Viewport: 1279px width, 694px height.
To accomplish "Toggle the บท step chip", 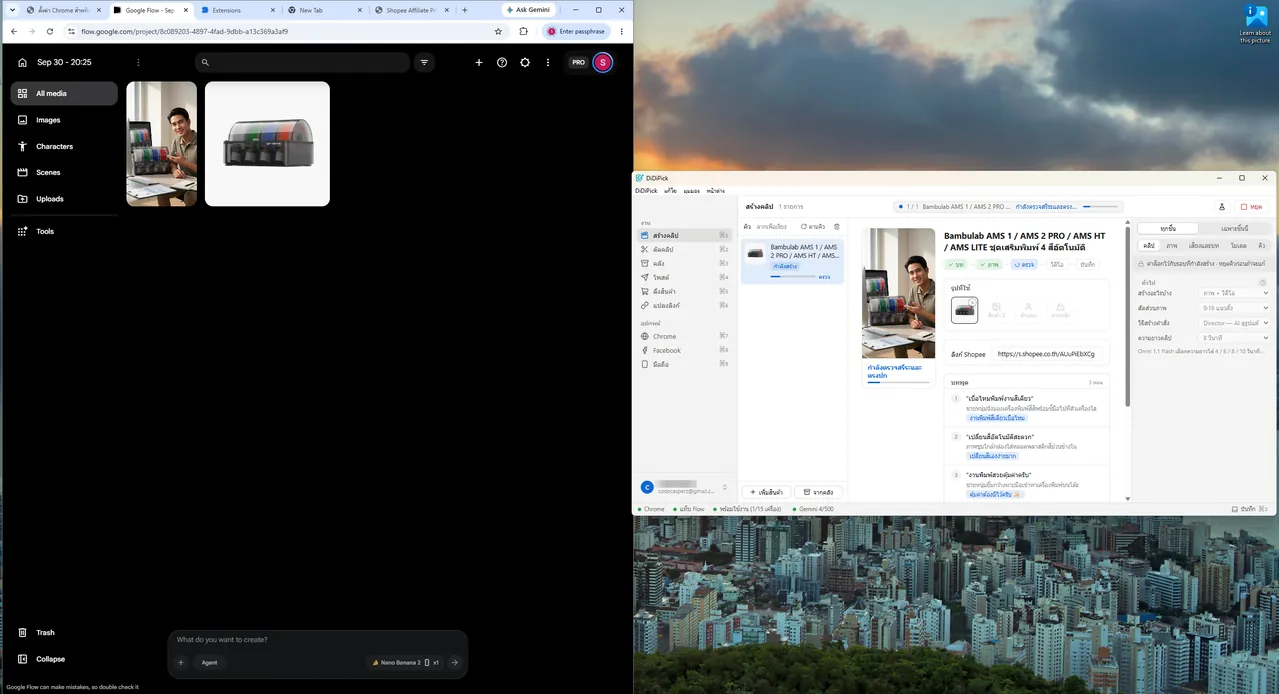I will coord(958,265).
